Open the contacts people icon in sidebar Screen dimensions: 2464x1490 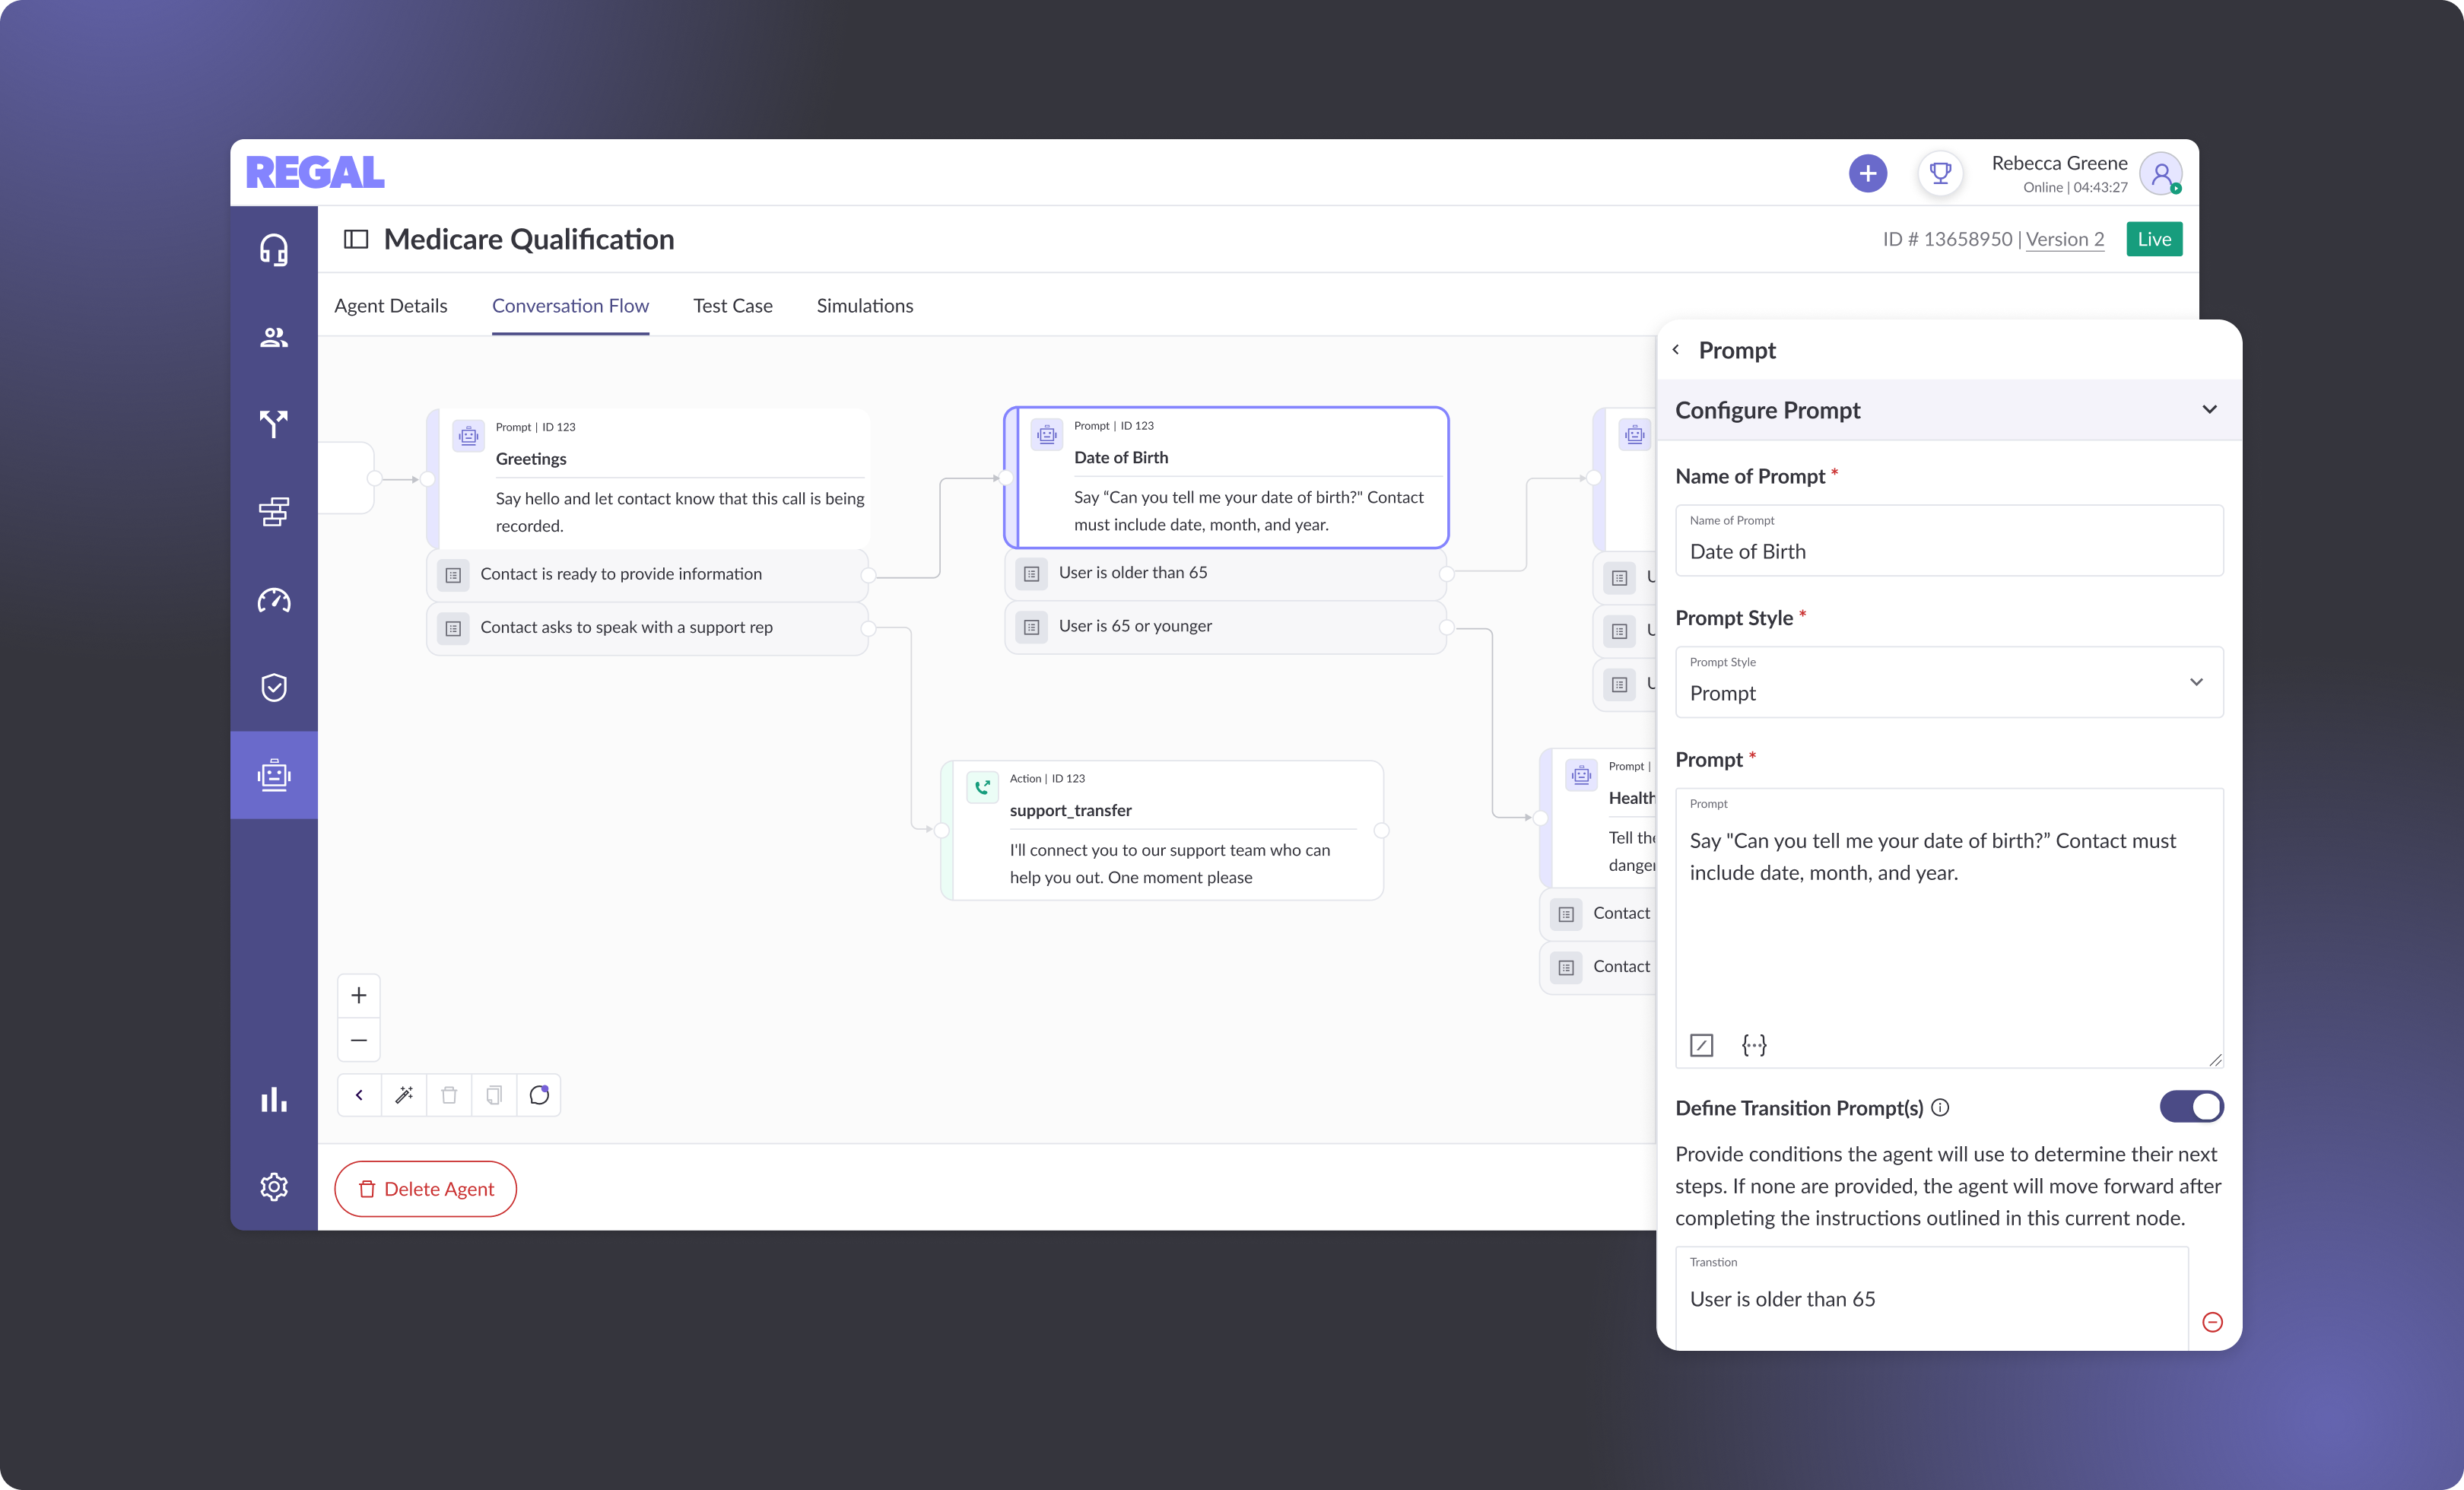coord(274,337)
